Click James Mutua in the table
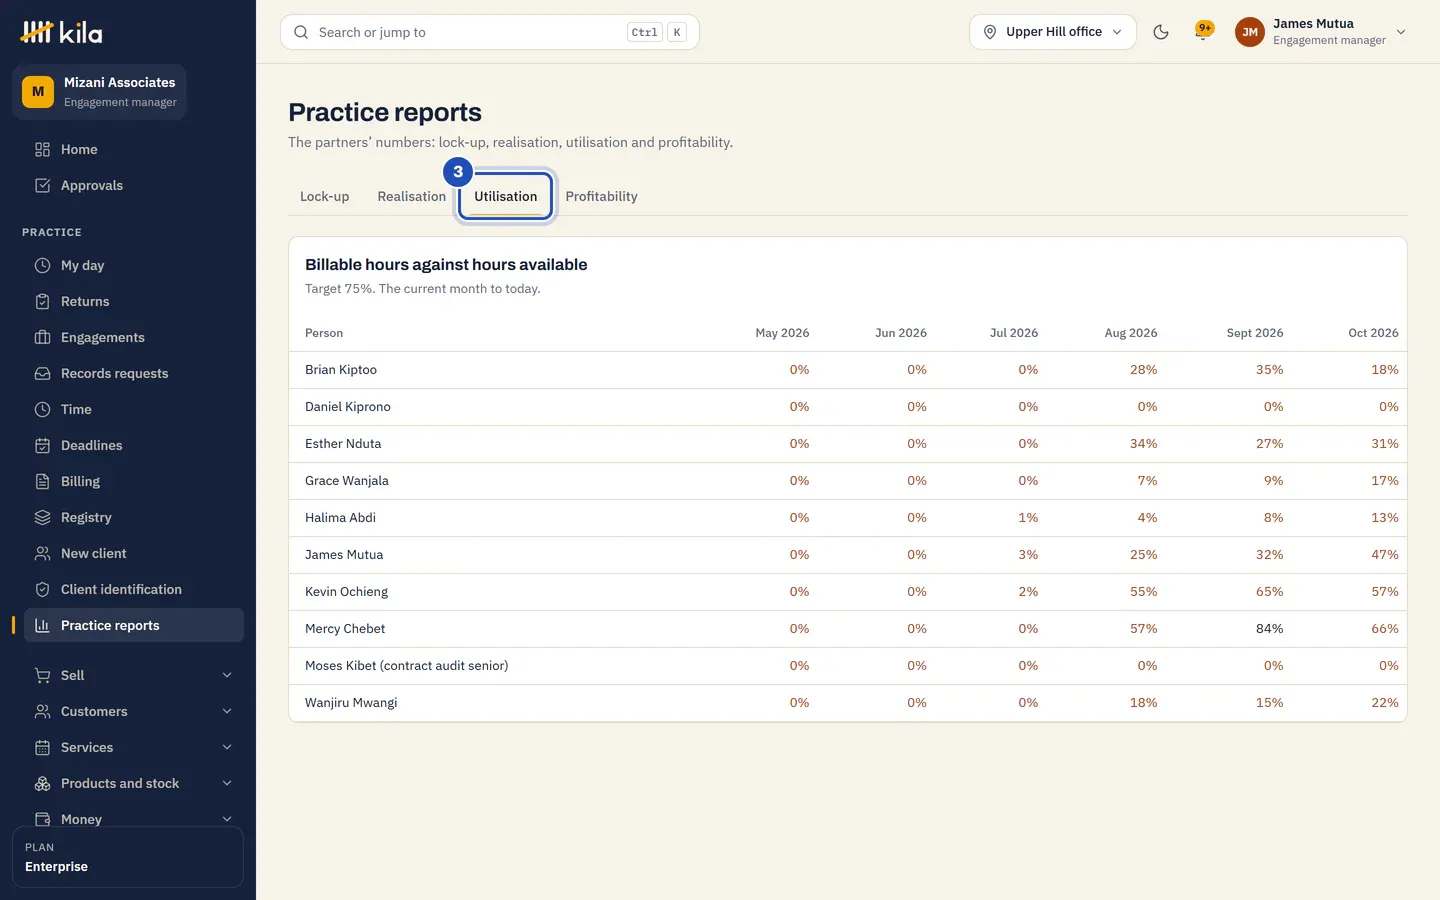The width and height of the screenshot is (1440, 900). click(x=344, y=555)
